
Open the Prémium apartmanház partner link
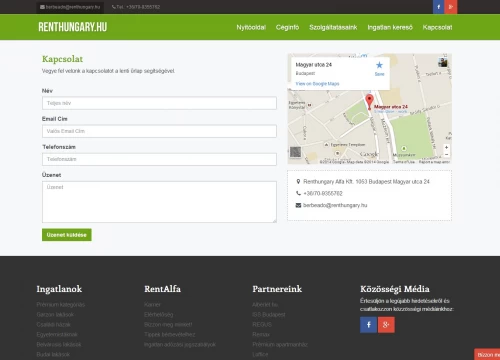click(280, 345)
